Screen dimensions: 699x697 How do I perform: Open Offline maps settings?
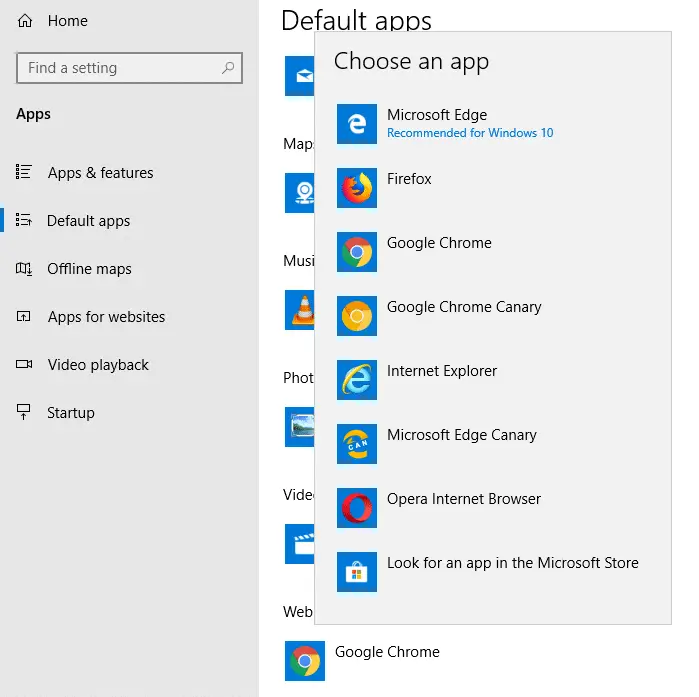point(89,269)
